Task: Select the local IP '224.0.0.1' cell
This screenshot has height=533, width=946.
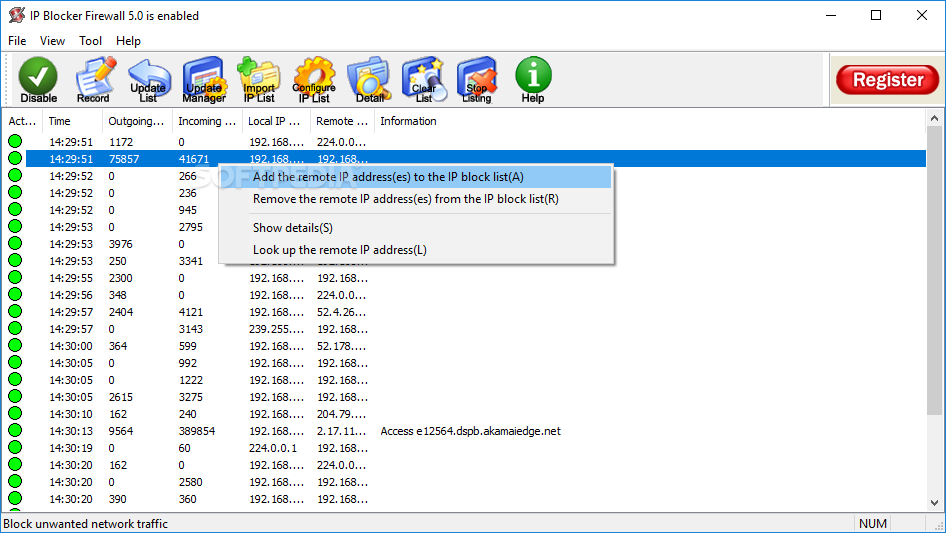Action: [273, 448]
